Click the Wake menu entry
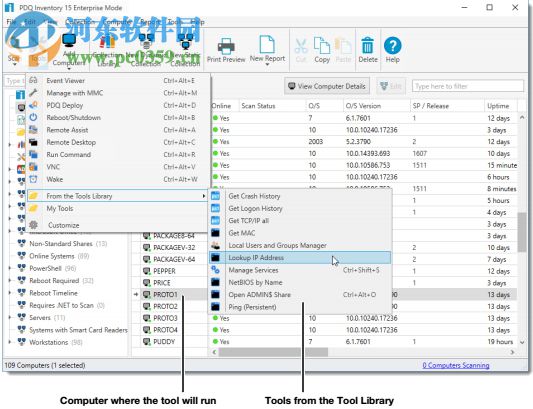This screenshot has width=533, height=409. (x=118, y=179)
